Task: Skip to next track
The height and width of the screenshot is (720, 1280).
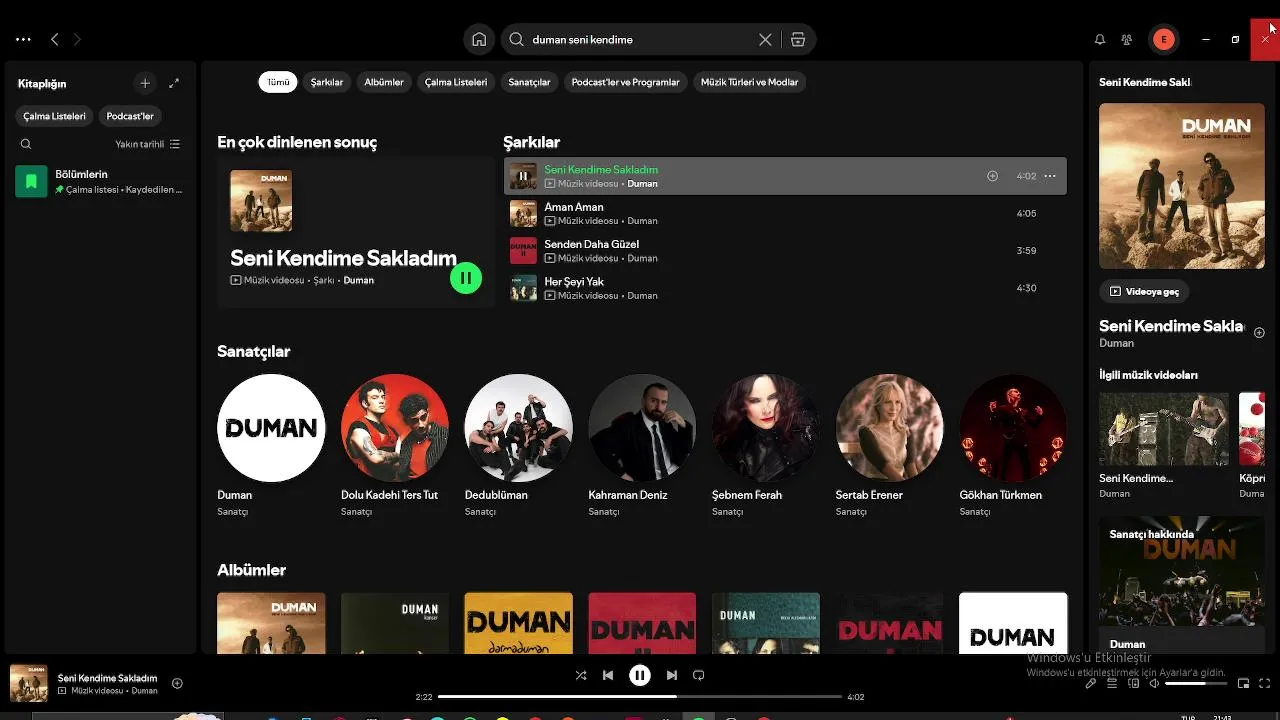Action: [x=672, y=675]
